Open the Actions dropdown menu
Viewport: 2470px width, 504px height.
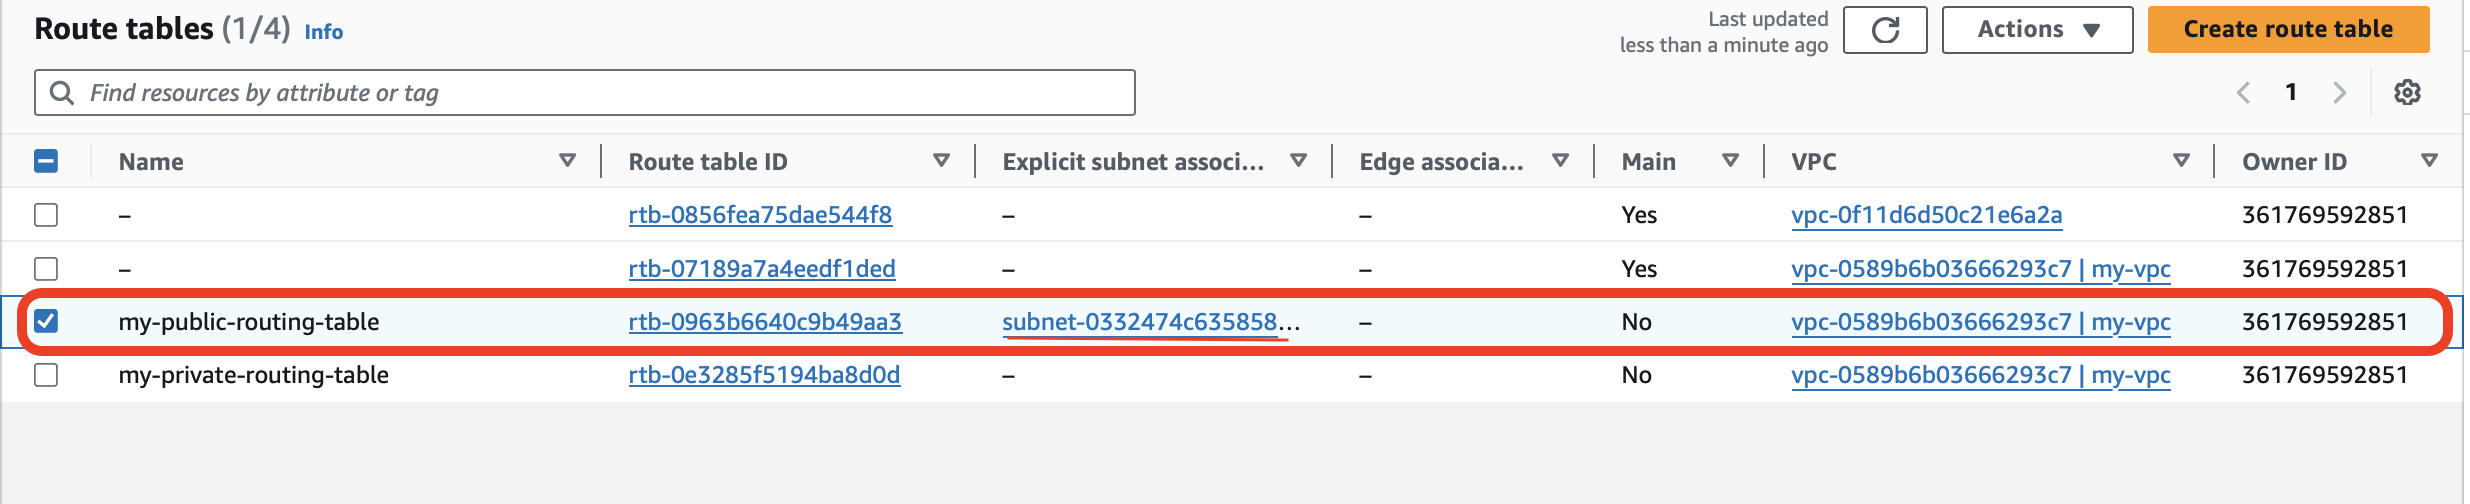tap(2037, 30)
